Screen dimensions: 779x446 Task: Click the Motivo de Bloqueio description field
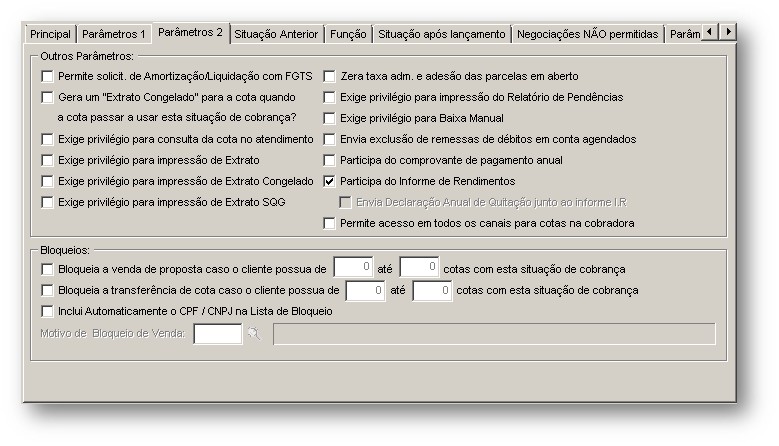[x=494, y=334]
